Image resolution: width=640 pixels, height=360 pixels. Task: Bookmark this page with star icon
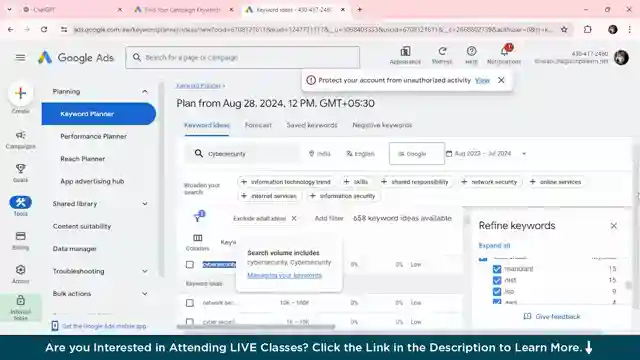[x=564, y=29]
